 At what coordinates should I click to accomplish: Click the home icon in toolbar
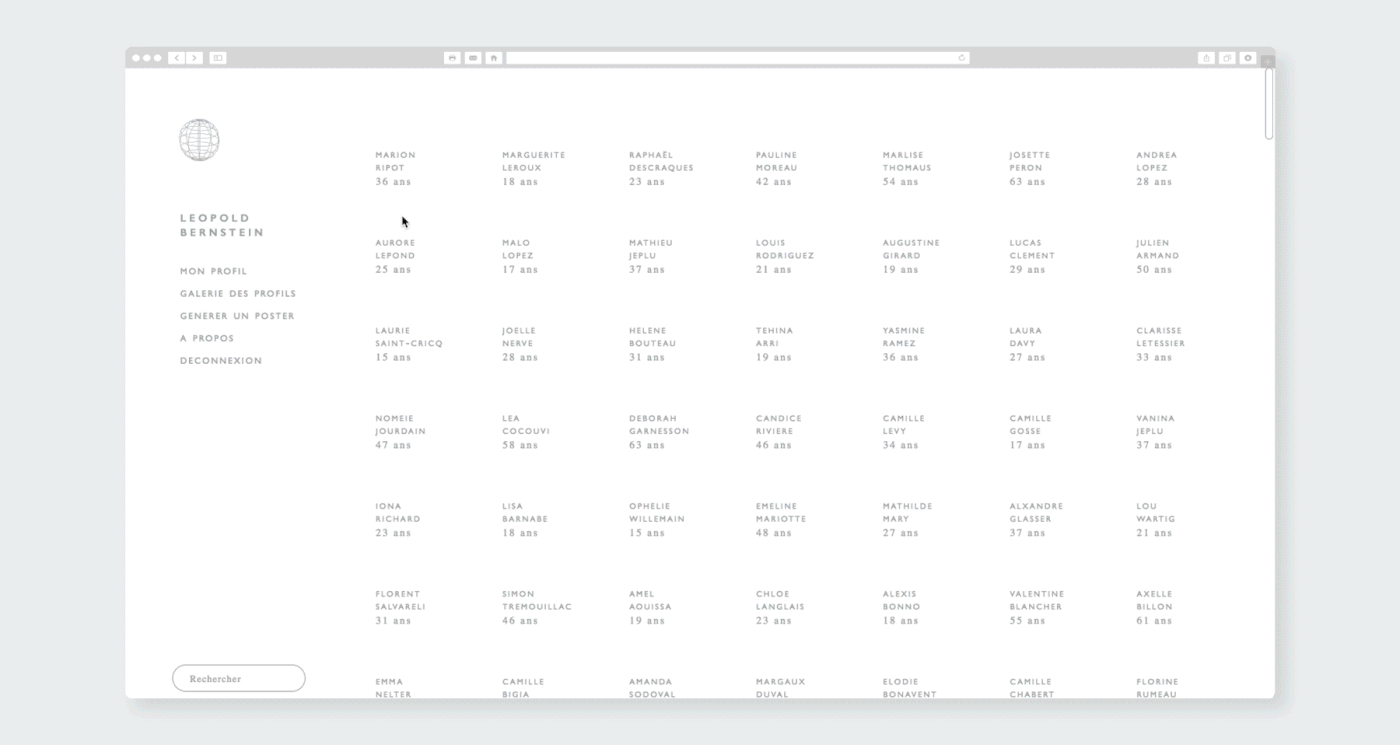494,58
